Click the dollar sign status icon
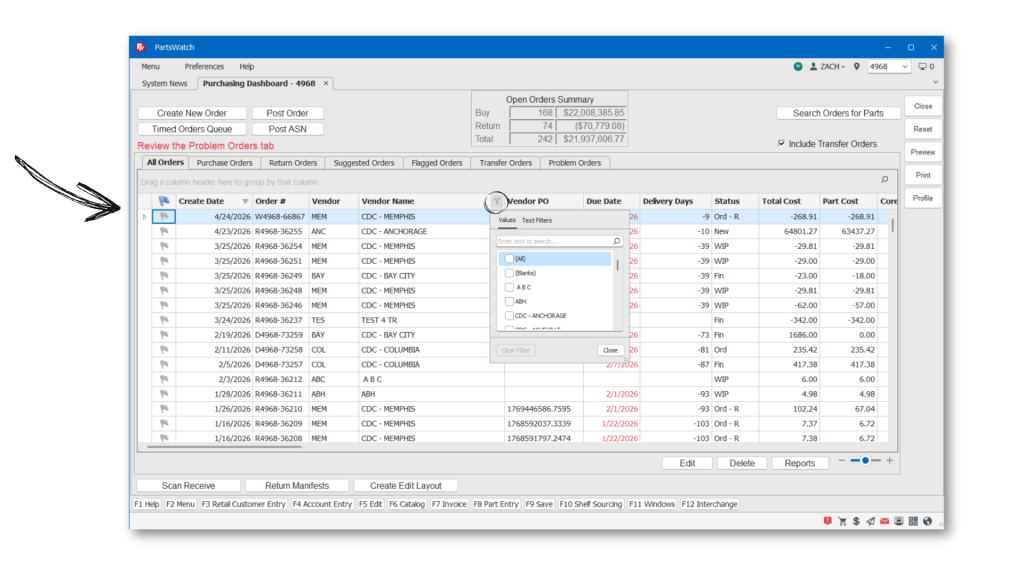This screenshot has width=1024, height=576. coord(856,521)
